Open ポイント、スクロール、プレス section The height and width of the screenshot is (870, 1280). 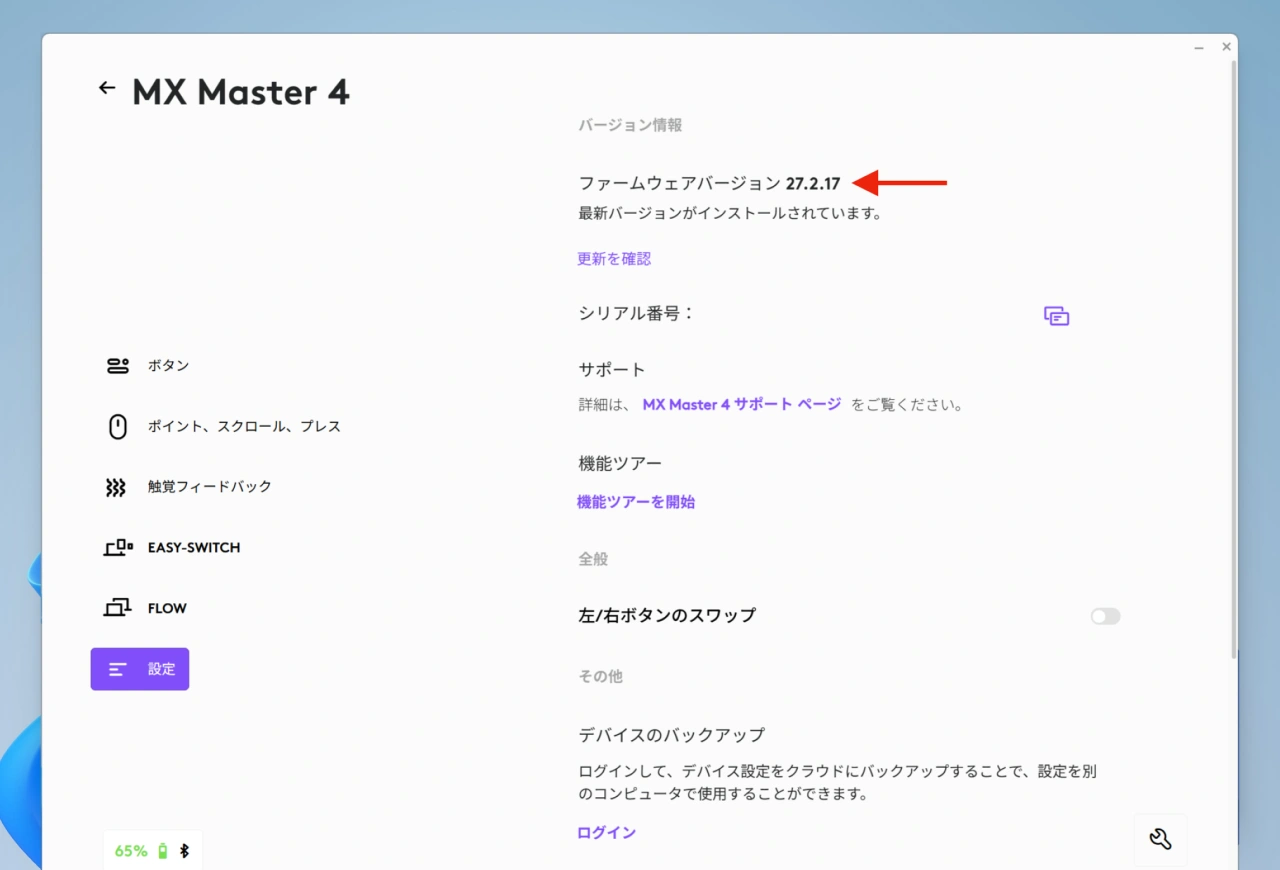[223, 427]
